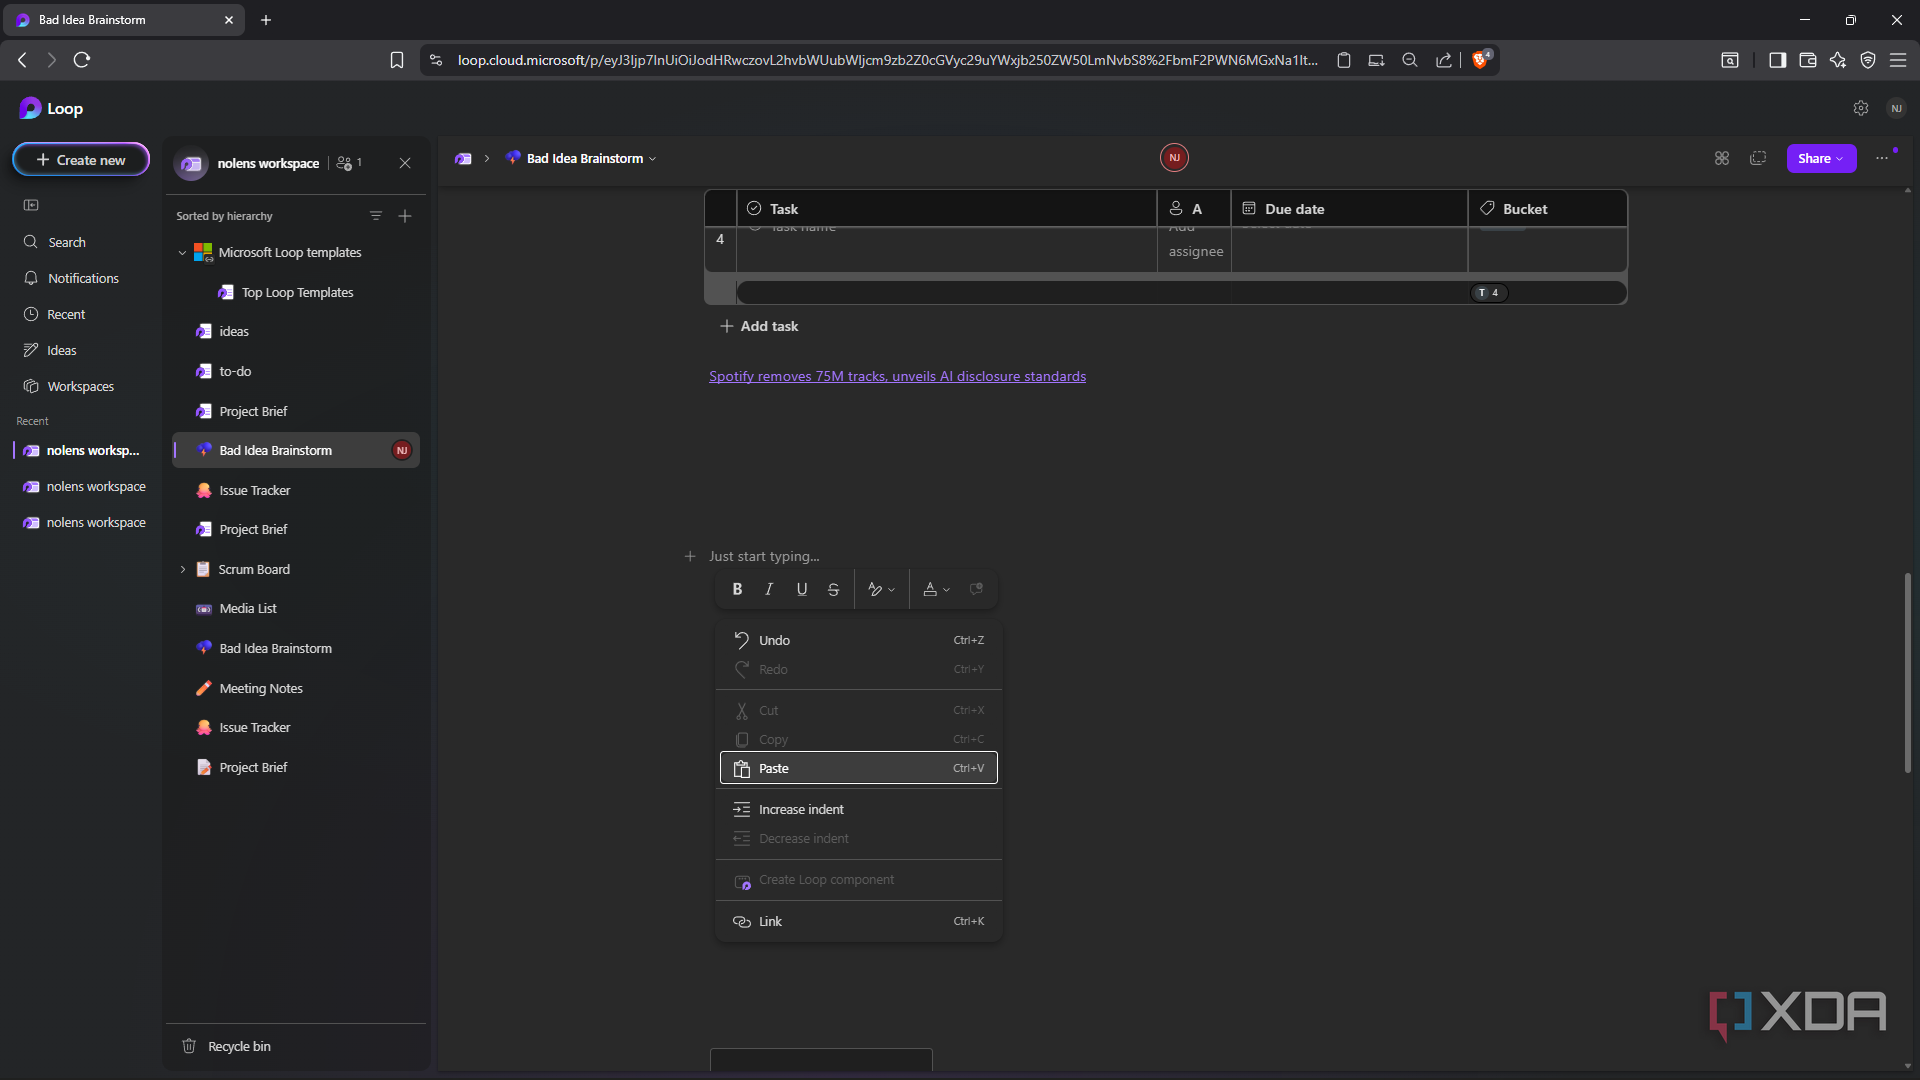Collapse Microsoft Loop templates section
Screen dimensions: 1920x1080
[x=182, y=253]
